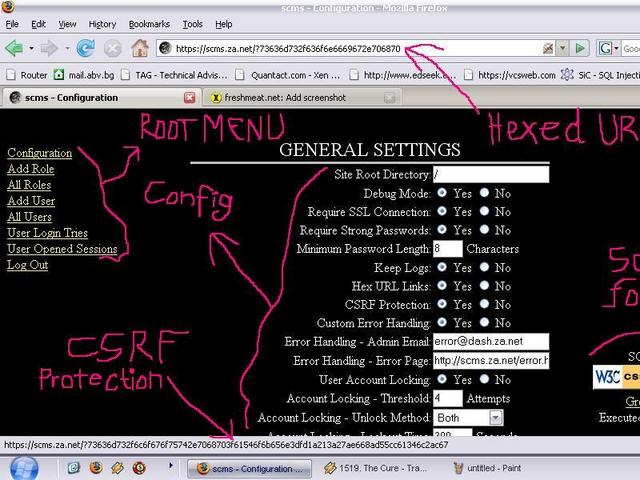Close the scms - Configuration tab
The image size is (640, 480).
click(x=190, y=97)
